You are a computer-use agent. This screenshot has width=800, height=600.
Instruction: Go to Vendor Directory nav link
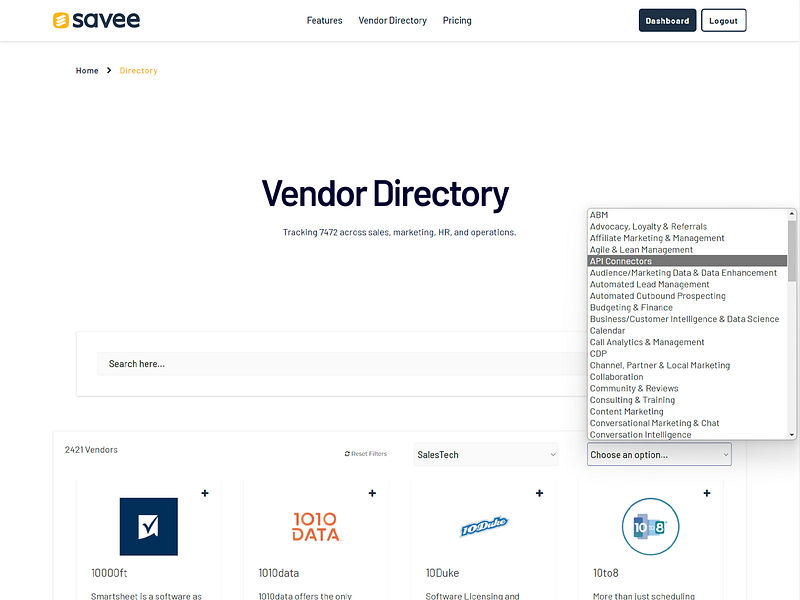click(392, 20)
